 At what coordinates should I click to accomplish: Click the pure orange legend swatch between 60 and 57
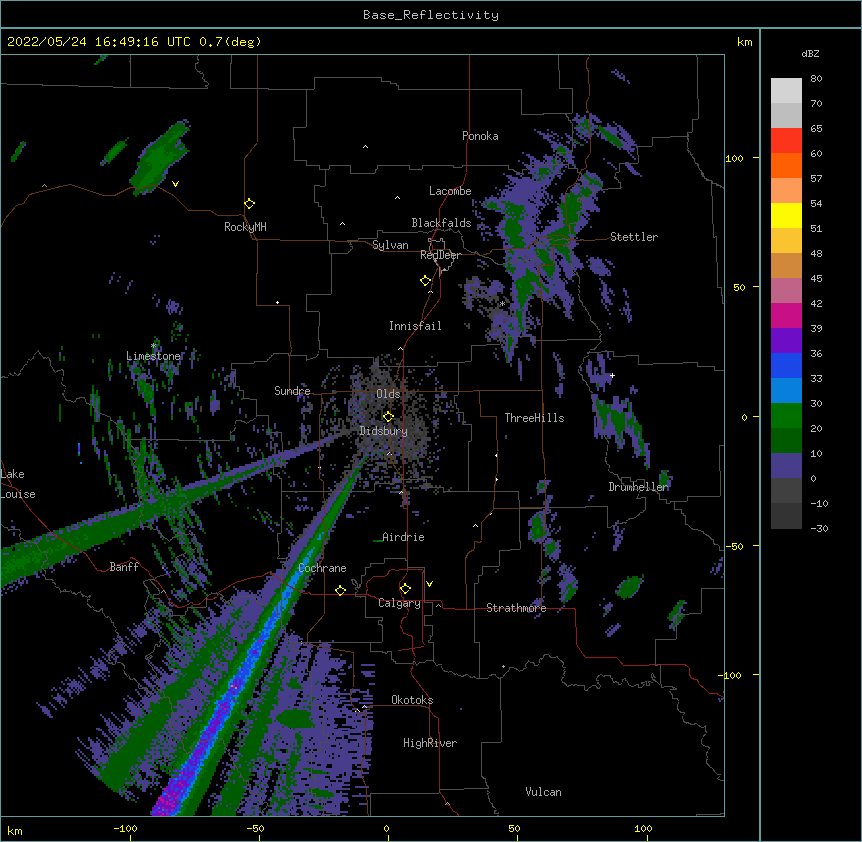786,165
